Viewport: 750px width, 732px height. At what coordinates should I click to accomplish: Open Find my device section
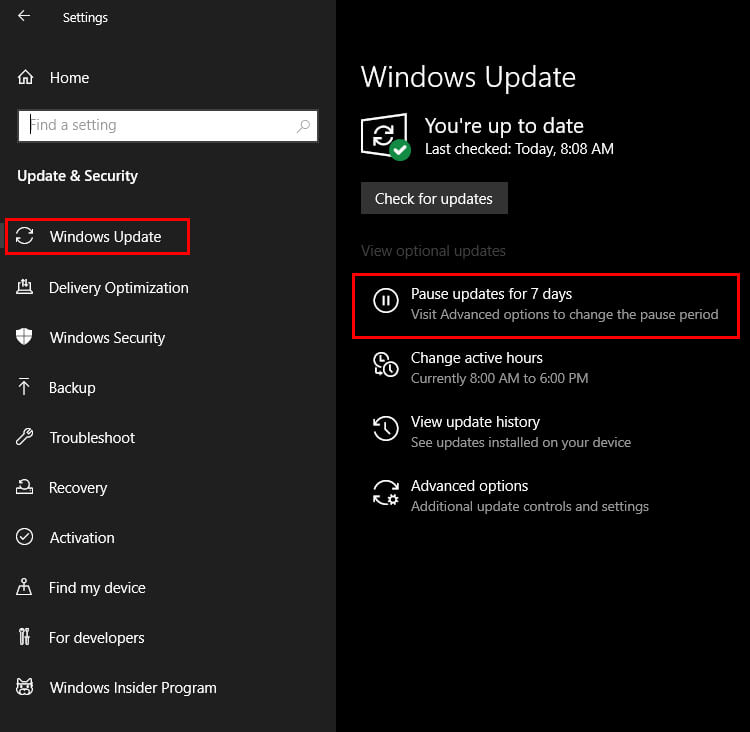(x=97, y=588)
